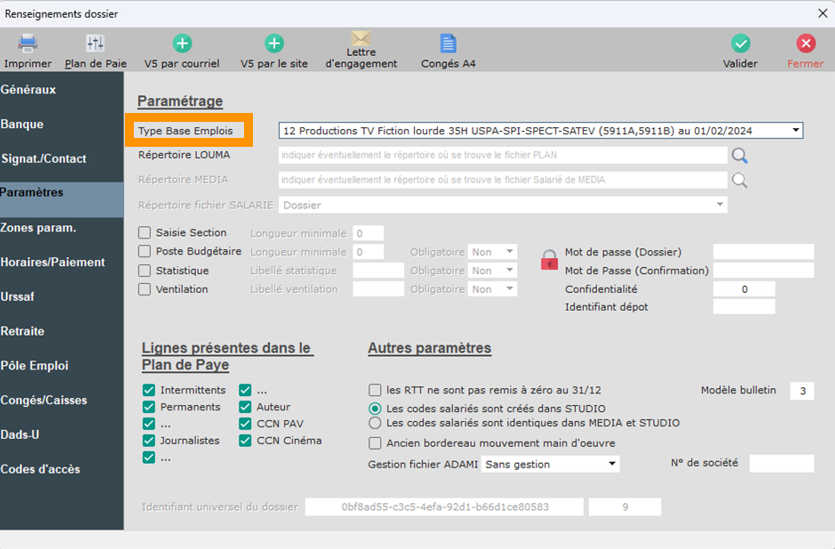835x549 pixels.
Task: Open Statistique Obligatoire dropdown
Action: click(x=492, y=271)
